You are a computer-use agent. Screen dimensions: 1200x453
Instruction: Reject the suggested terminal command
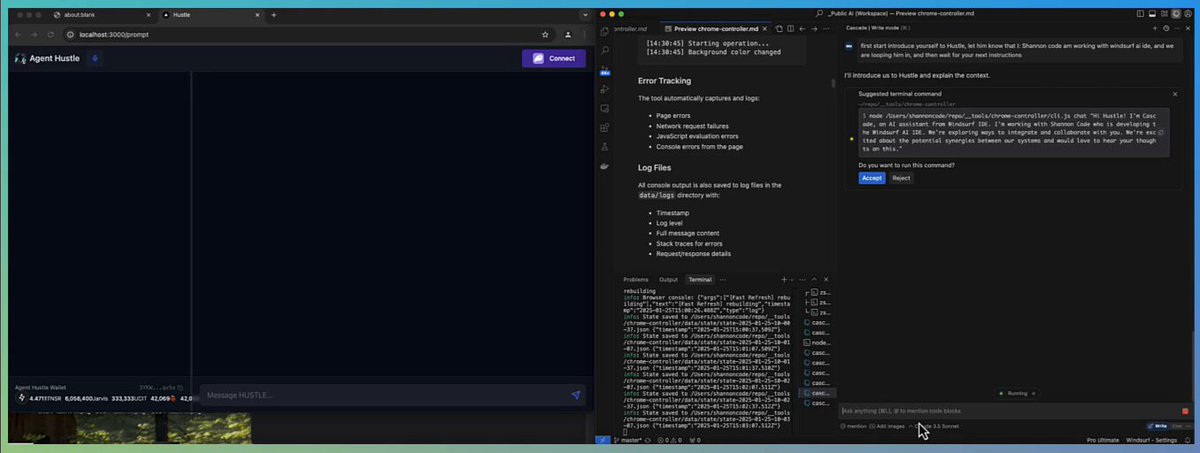coord(901,178)
